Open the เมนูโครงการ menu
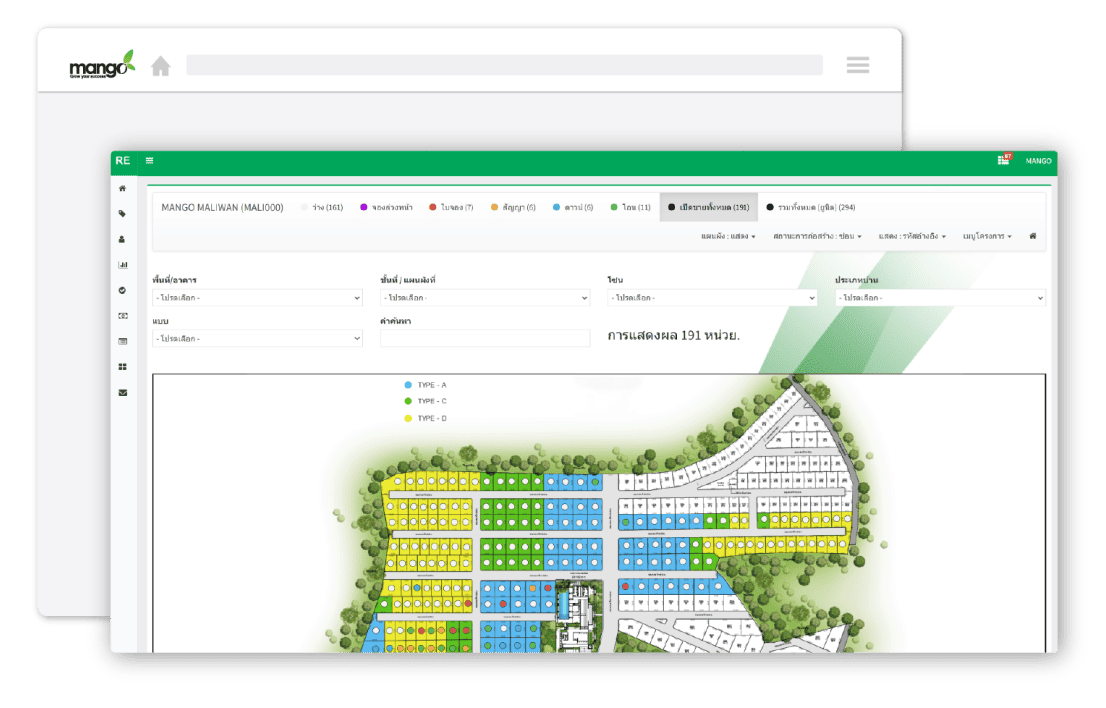 986,236
